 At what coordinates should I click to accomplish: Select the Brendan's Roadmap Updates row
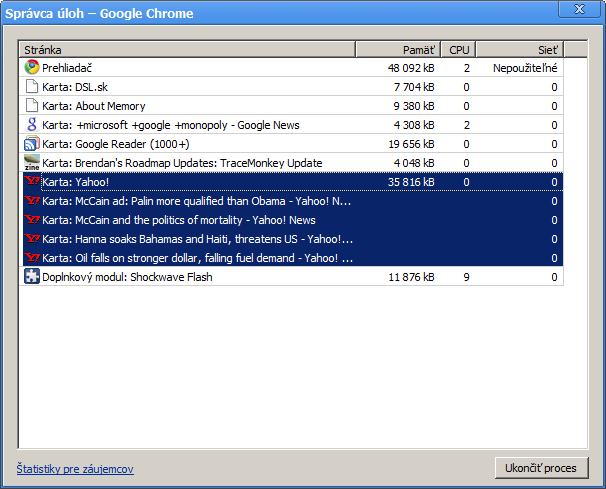[x=293, y=162]
